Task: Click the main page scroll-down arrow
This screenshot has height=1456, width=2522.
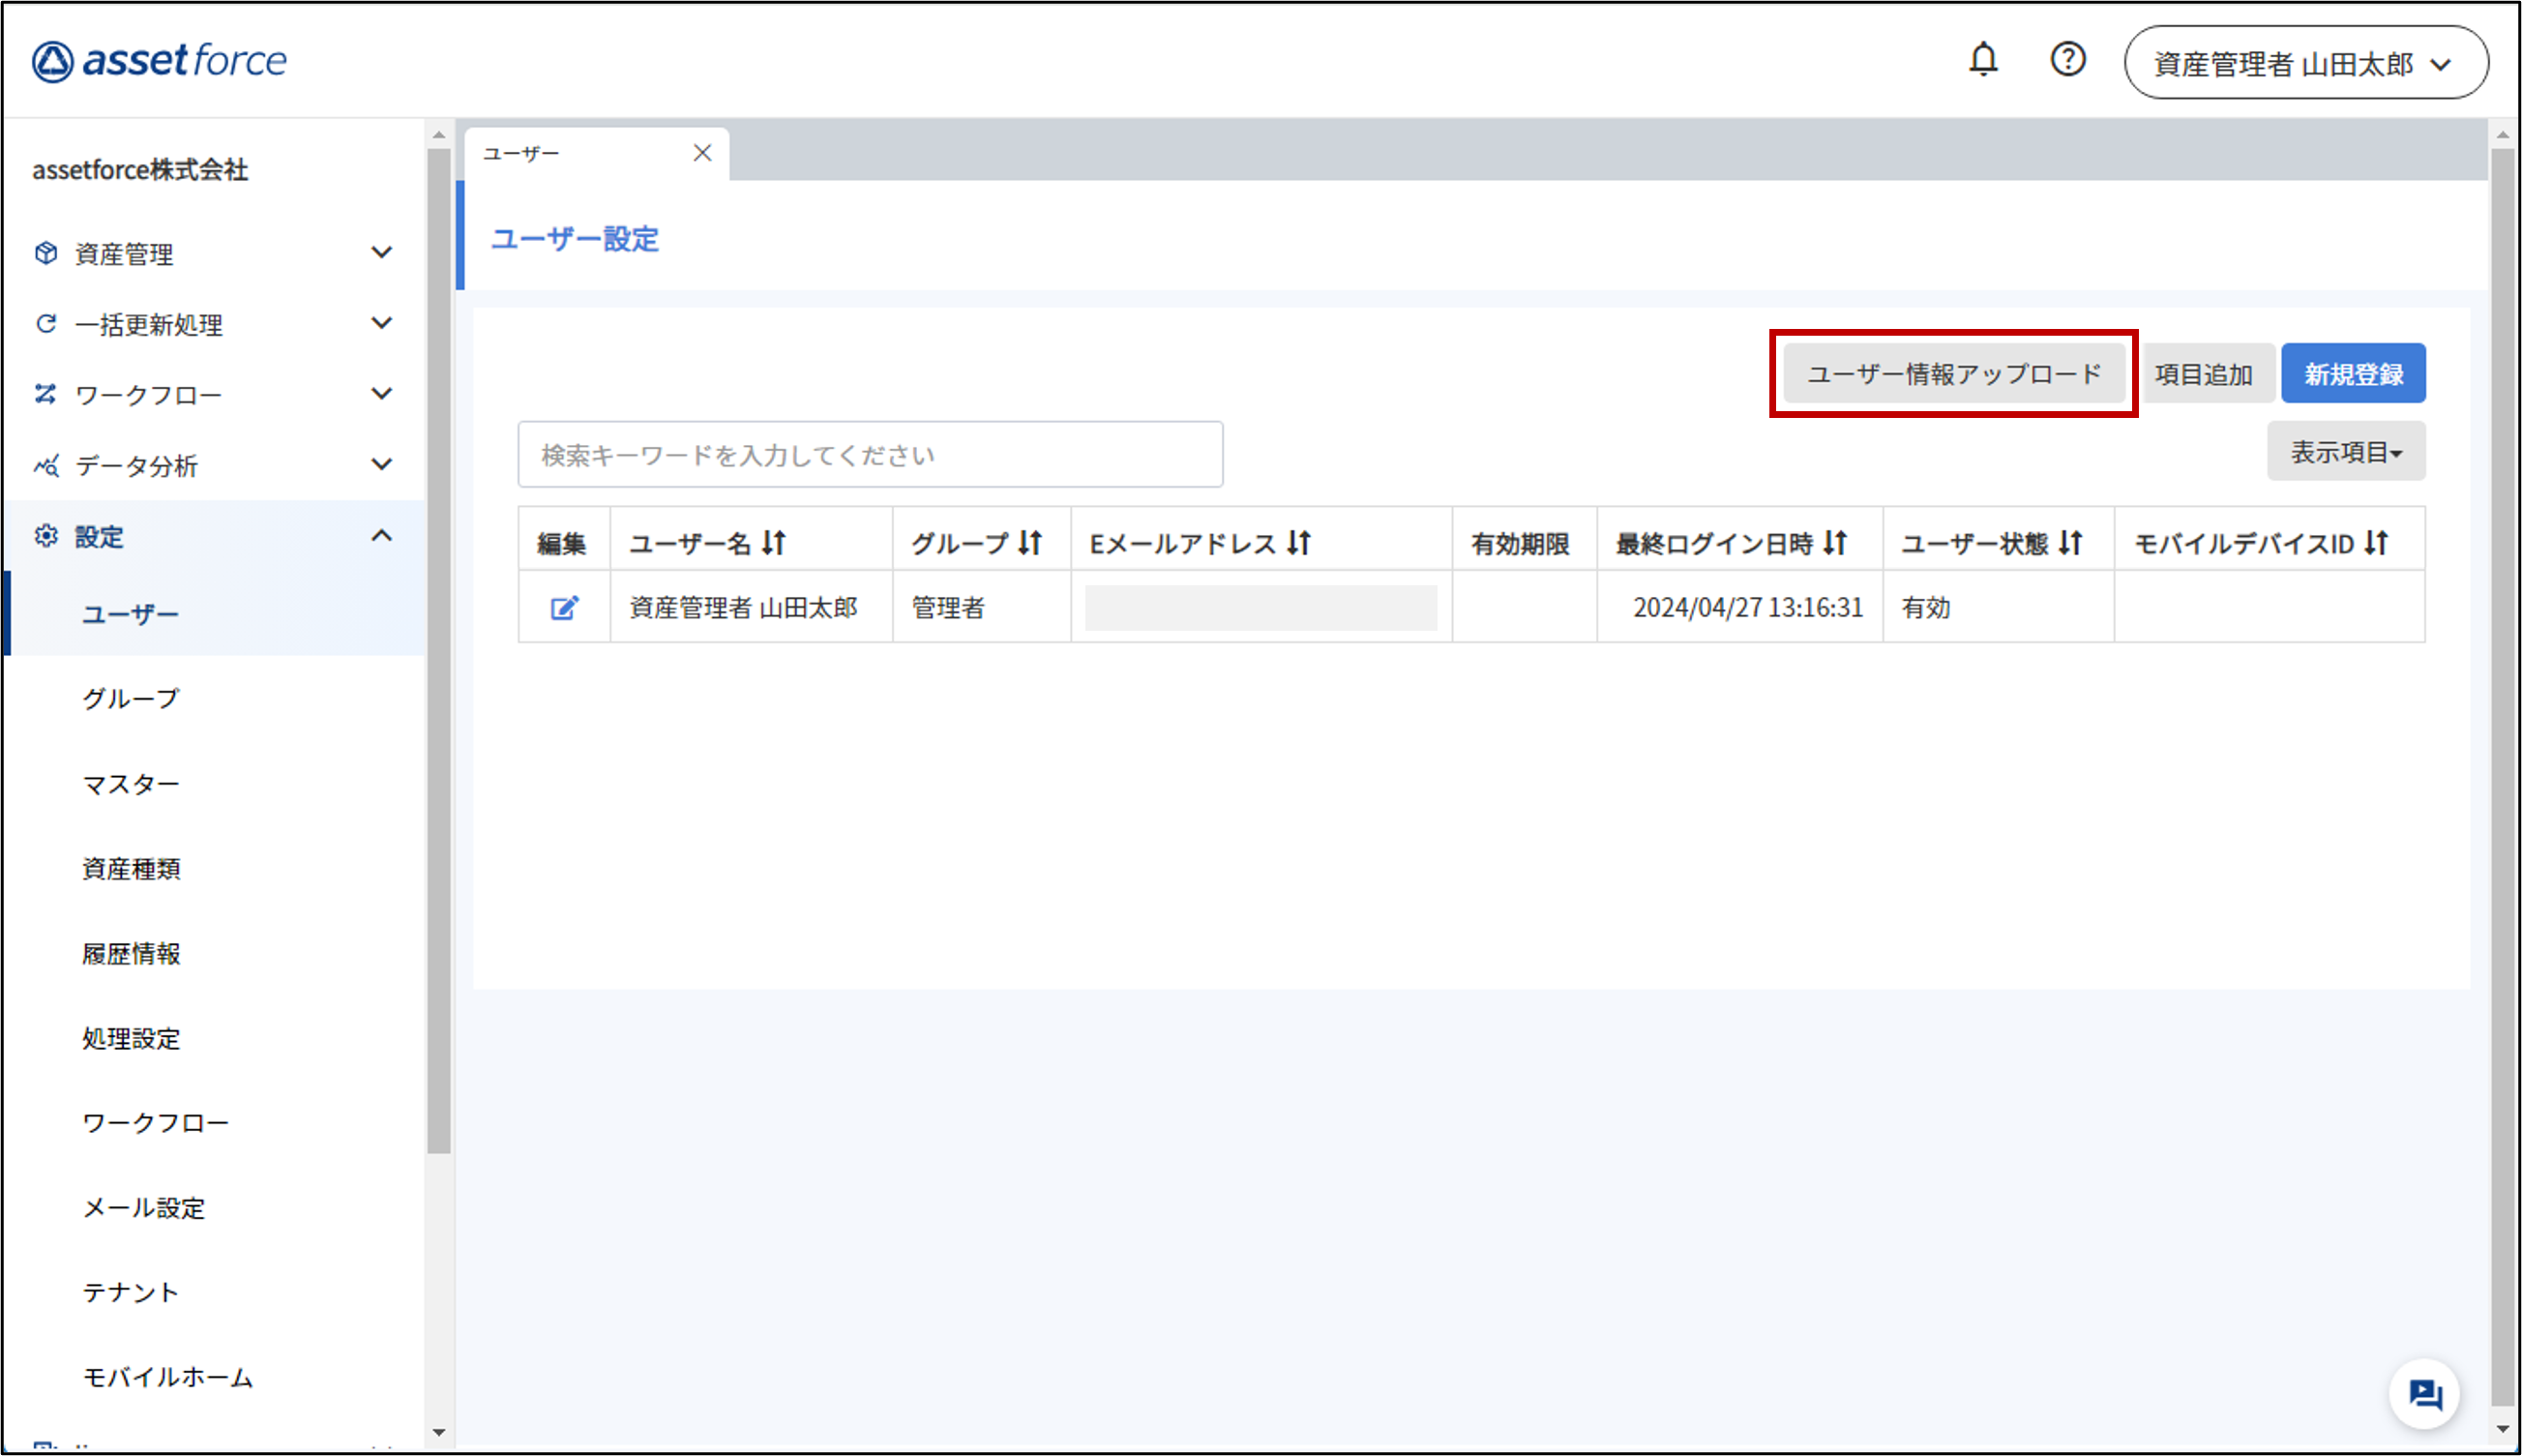Action: (x=2501, y=1428)
